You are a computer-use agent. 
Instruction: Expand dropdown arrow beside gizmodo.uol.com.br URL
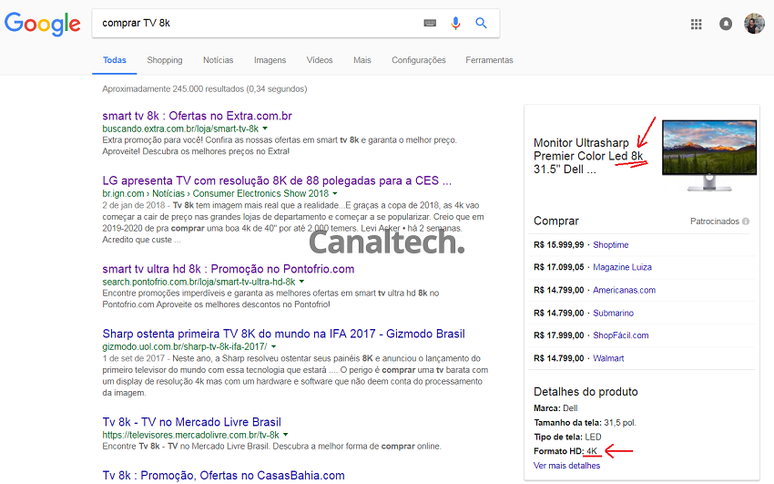point(273,346)
